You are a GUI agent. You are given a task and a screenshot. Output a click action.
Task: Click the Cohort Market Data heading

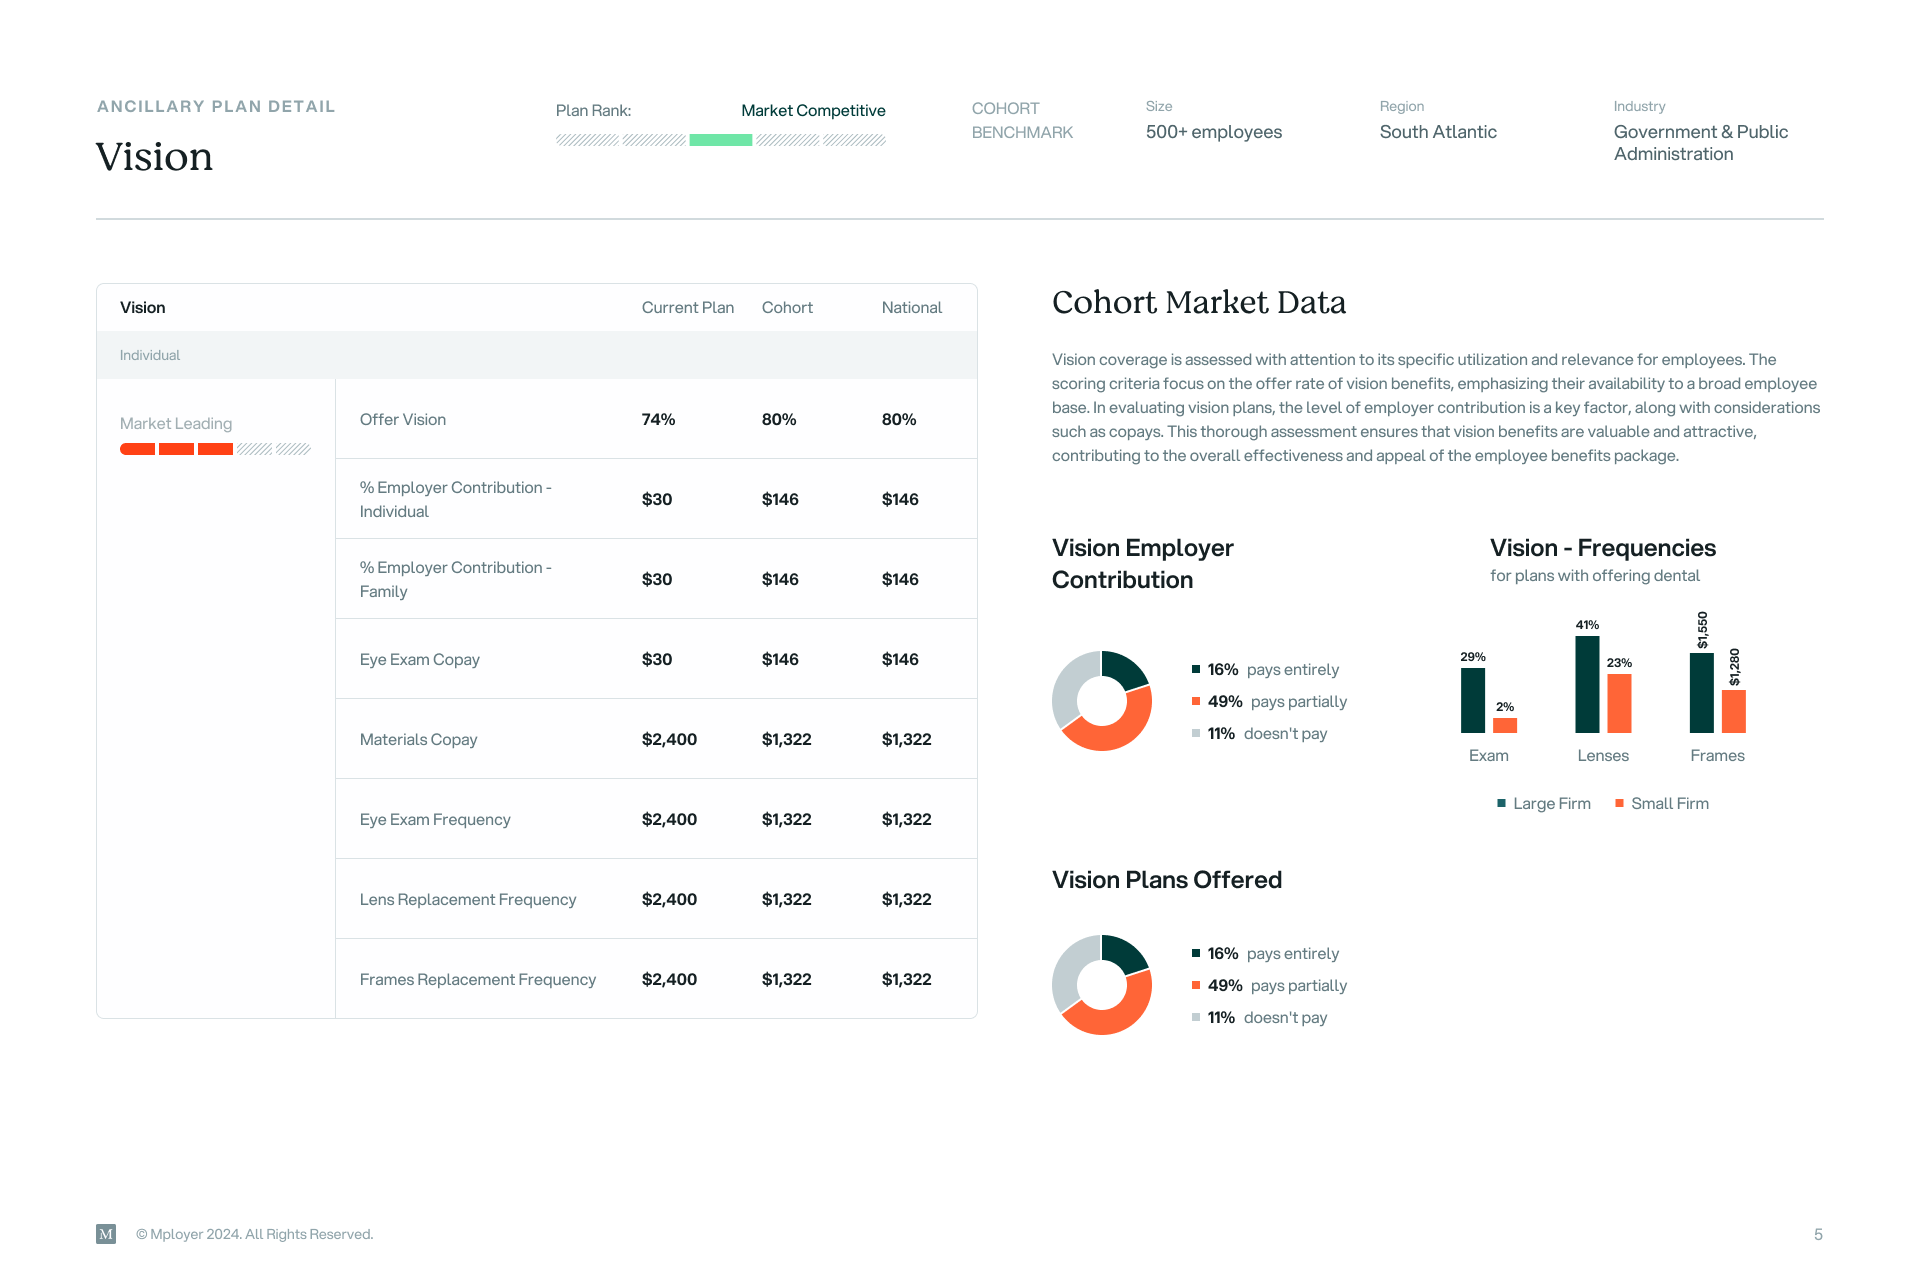pyautogui.click(x=1198, y=303)
